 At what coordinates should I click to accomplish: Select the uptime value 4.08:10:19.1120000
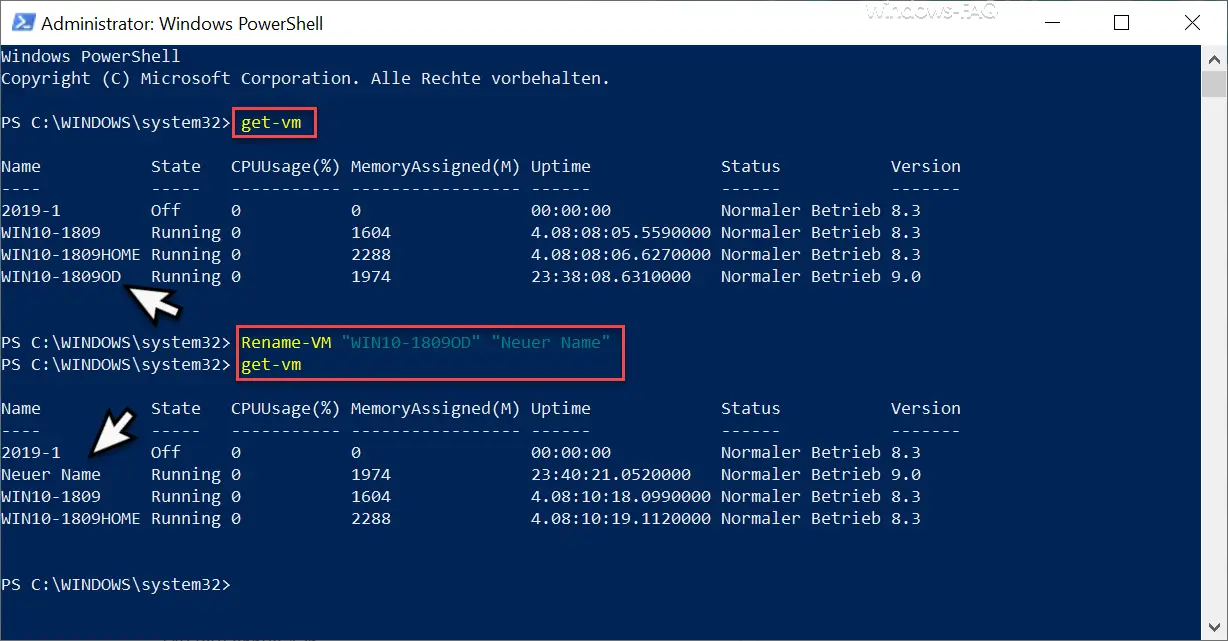tap(621, 519)
